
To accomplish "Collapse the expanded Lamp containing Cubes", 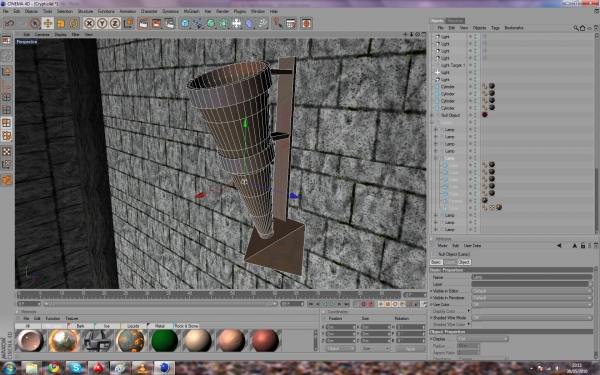I will (x=435, y=158).
